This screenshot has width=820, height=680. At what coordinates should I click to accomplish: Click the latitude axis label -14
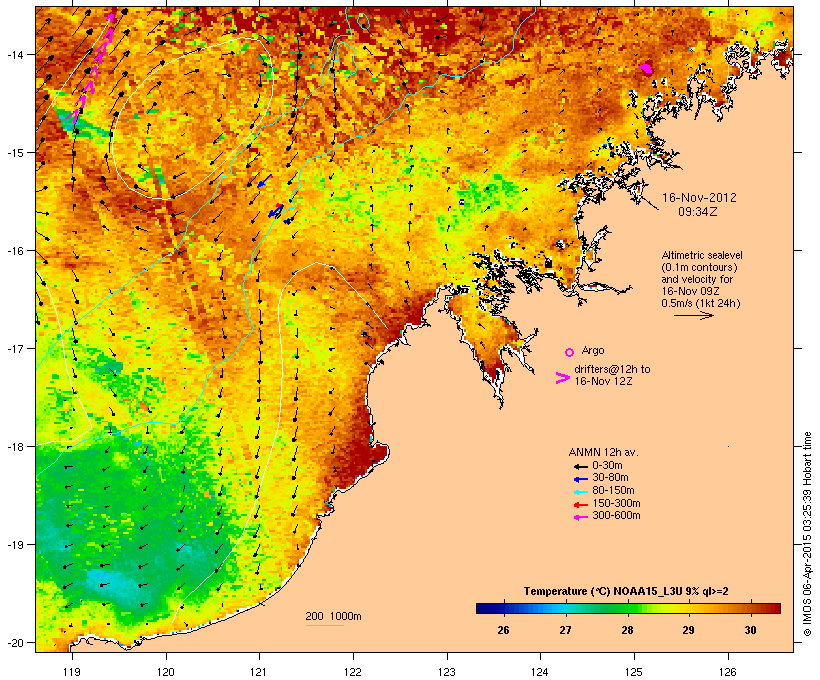tap(14, 54)
